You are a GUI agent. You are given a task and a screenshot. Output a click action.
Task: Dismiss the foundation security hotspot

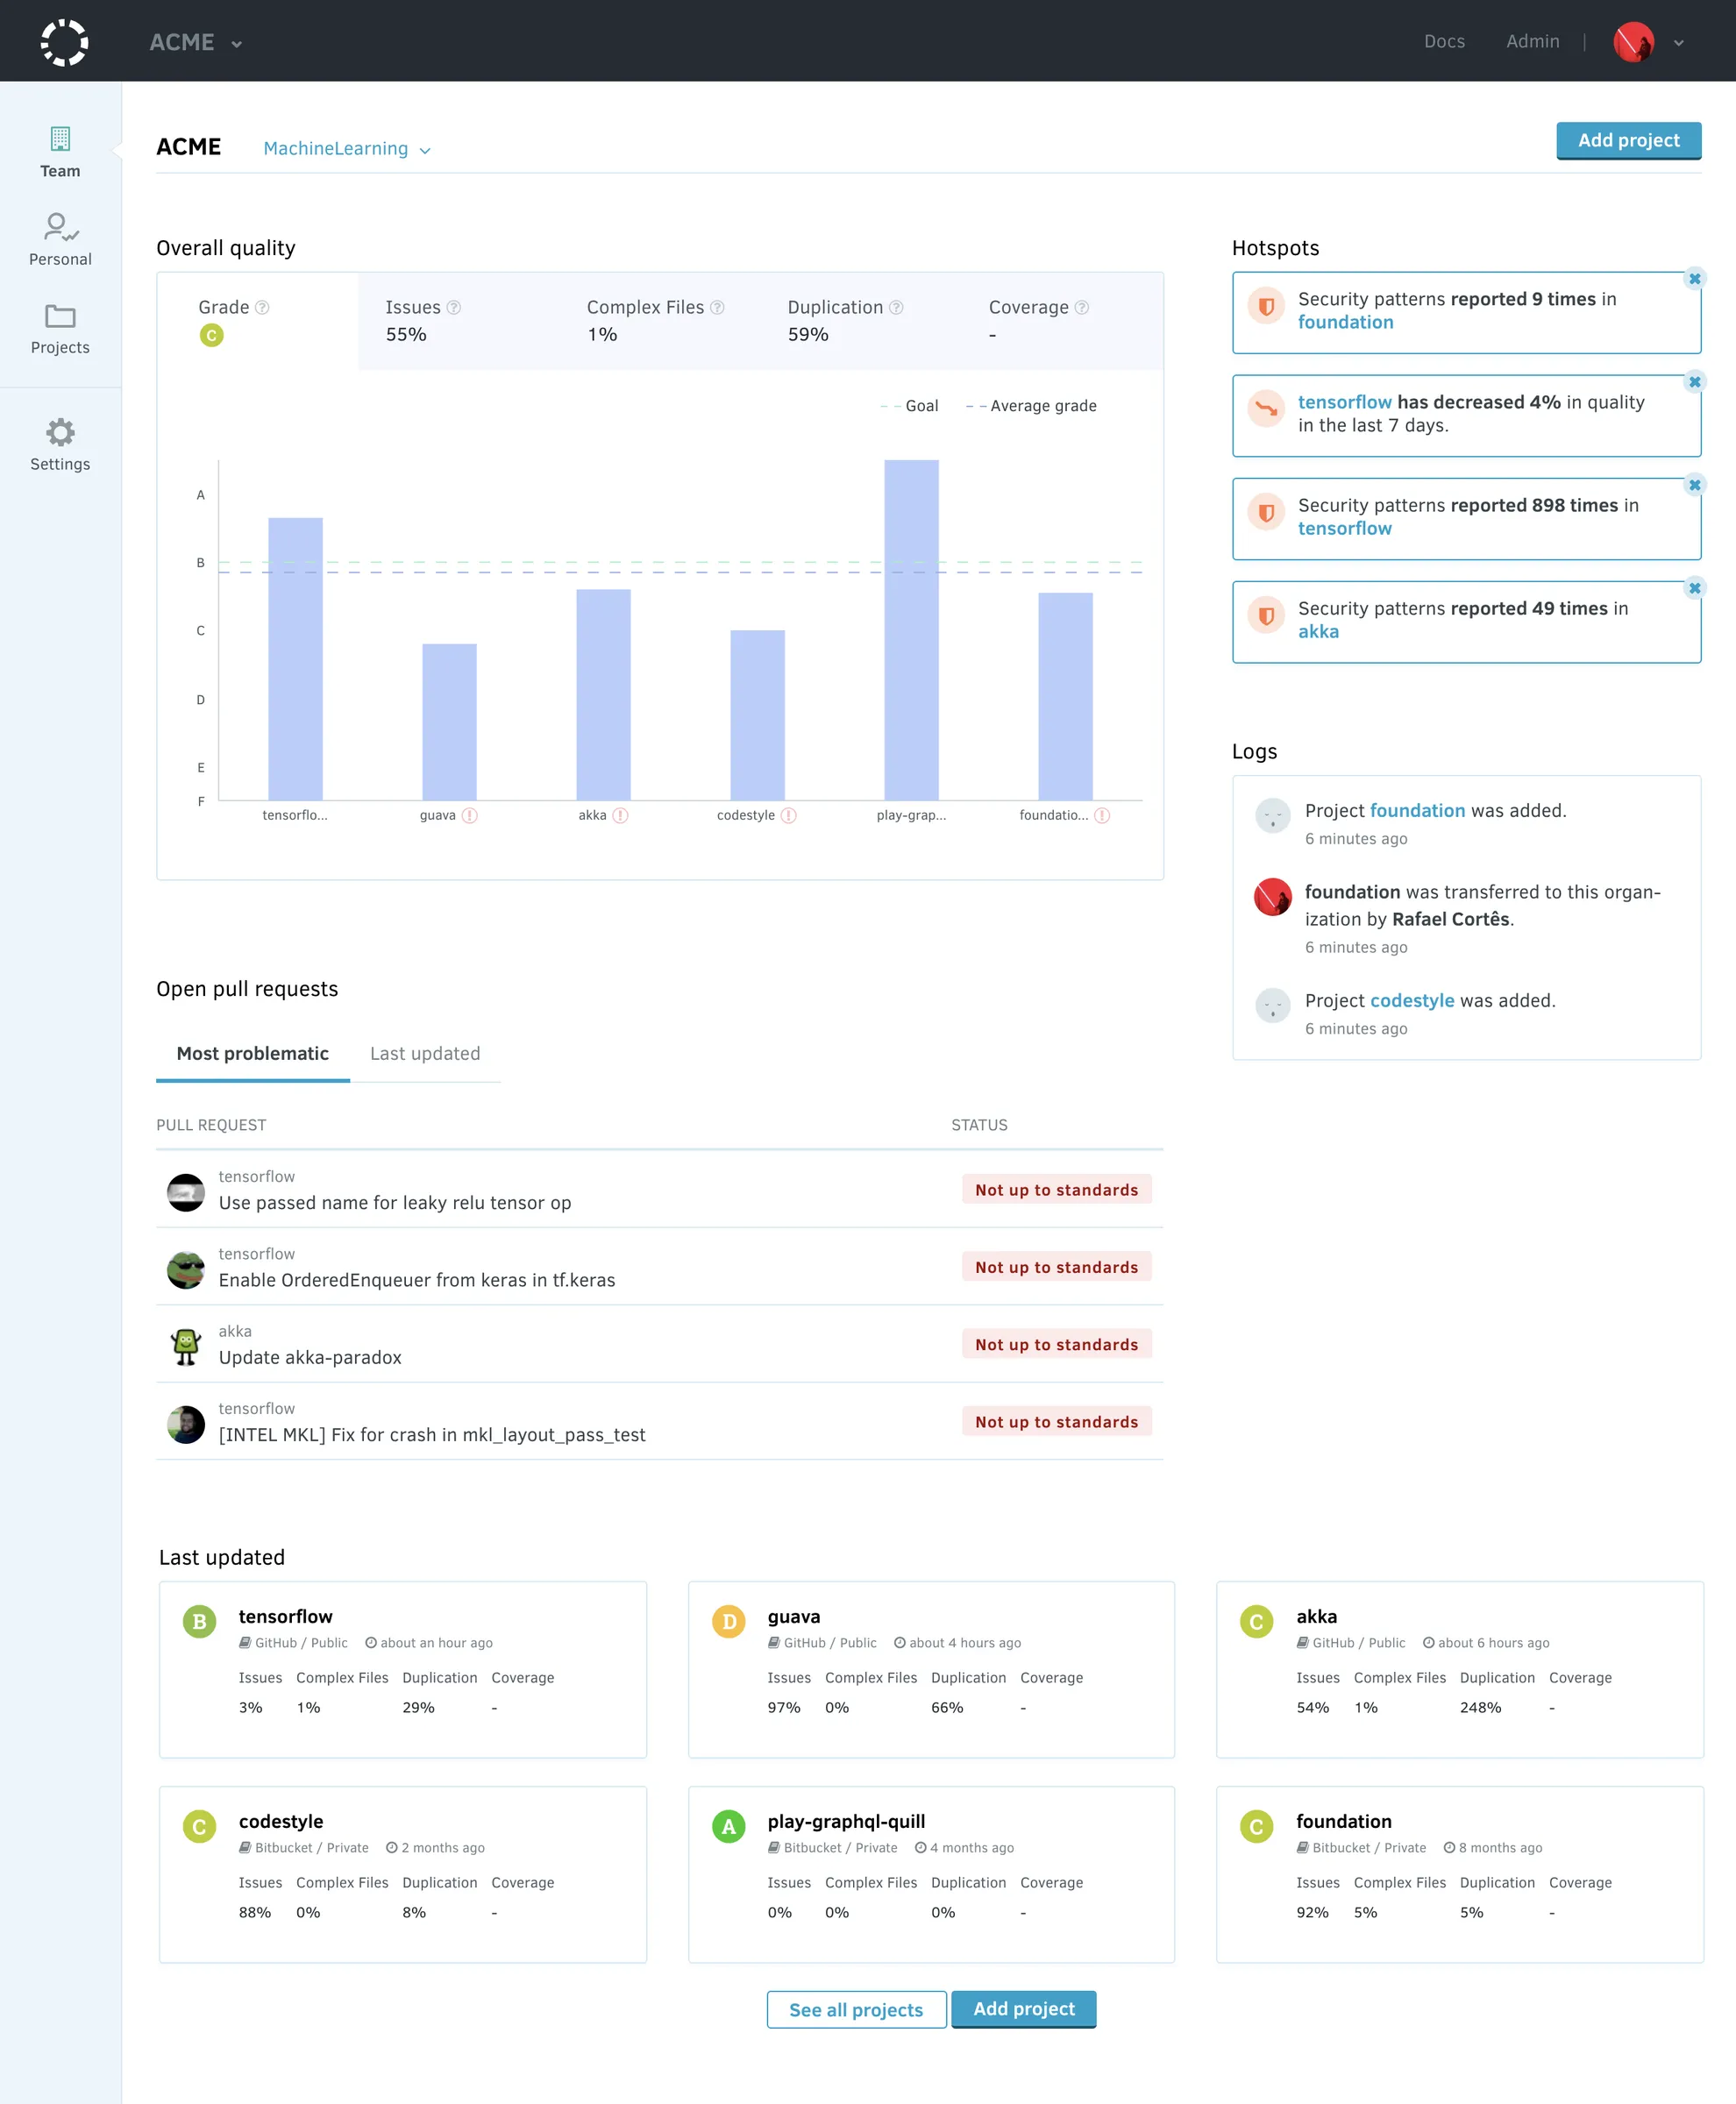click(1695, 280)
